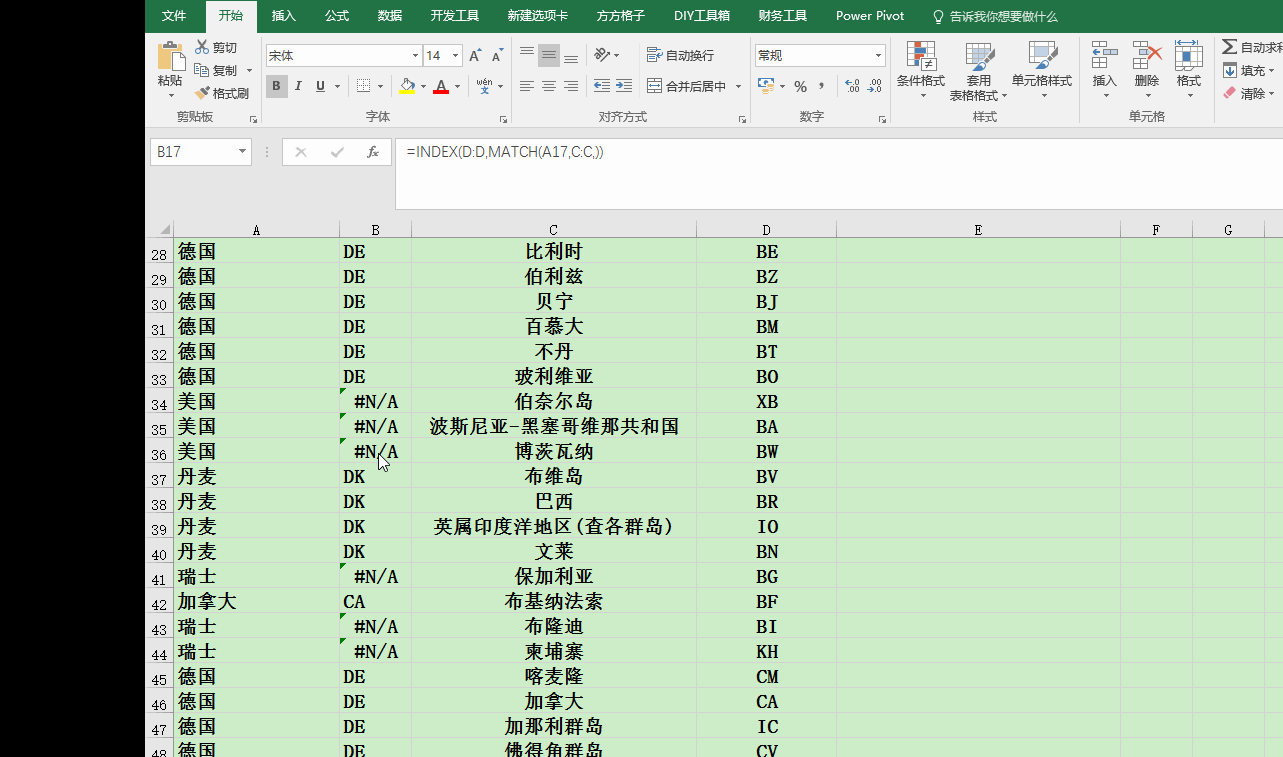Screen dimensions: 1283x757
Task: Open the number format dropdown 常规
Action: (x=879, y=56)
